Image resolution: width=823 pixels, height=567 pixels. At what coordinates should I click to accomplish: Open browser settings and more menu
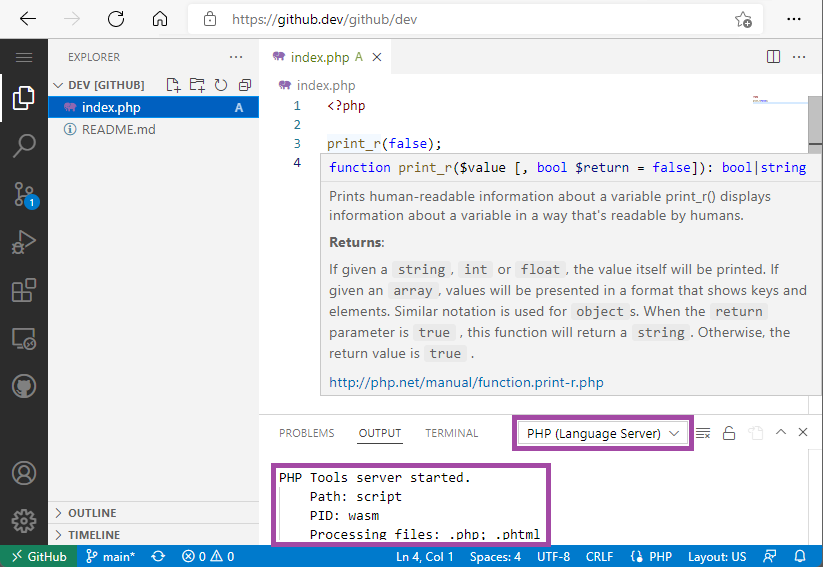794,19
